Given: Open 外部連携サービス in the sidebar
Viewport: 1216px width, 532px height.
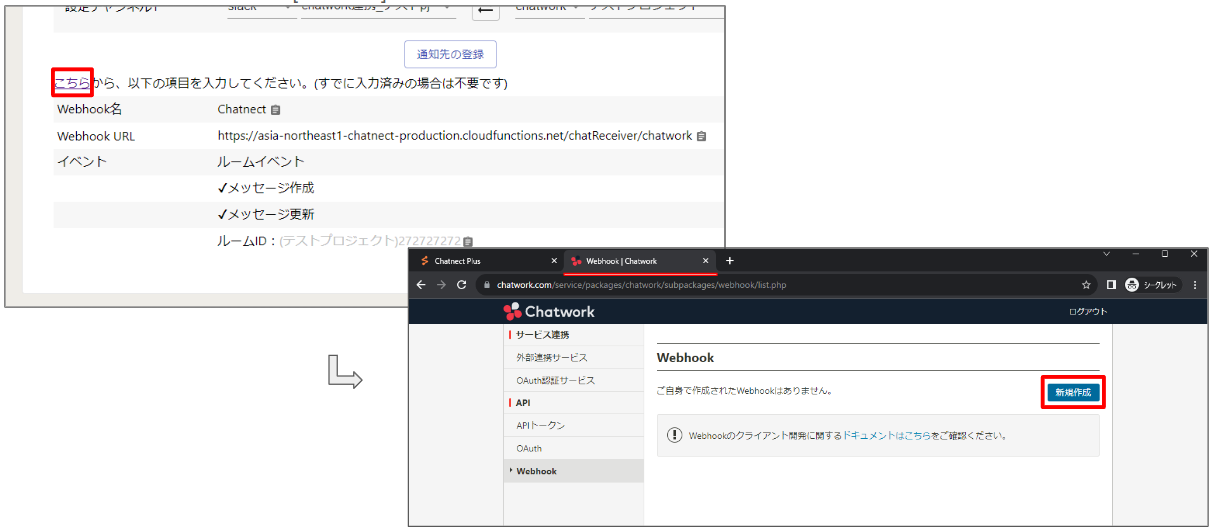Looking at the screenshot, I should tap(574, 357).
